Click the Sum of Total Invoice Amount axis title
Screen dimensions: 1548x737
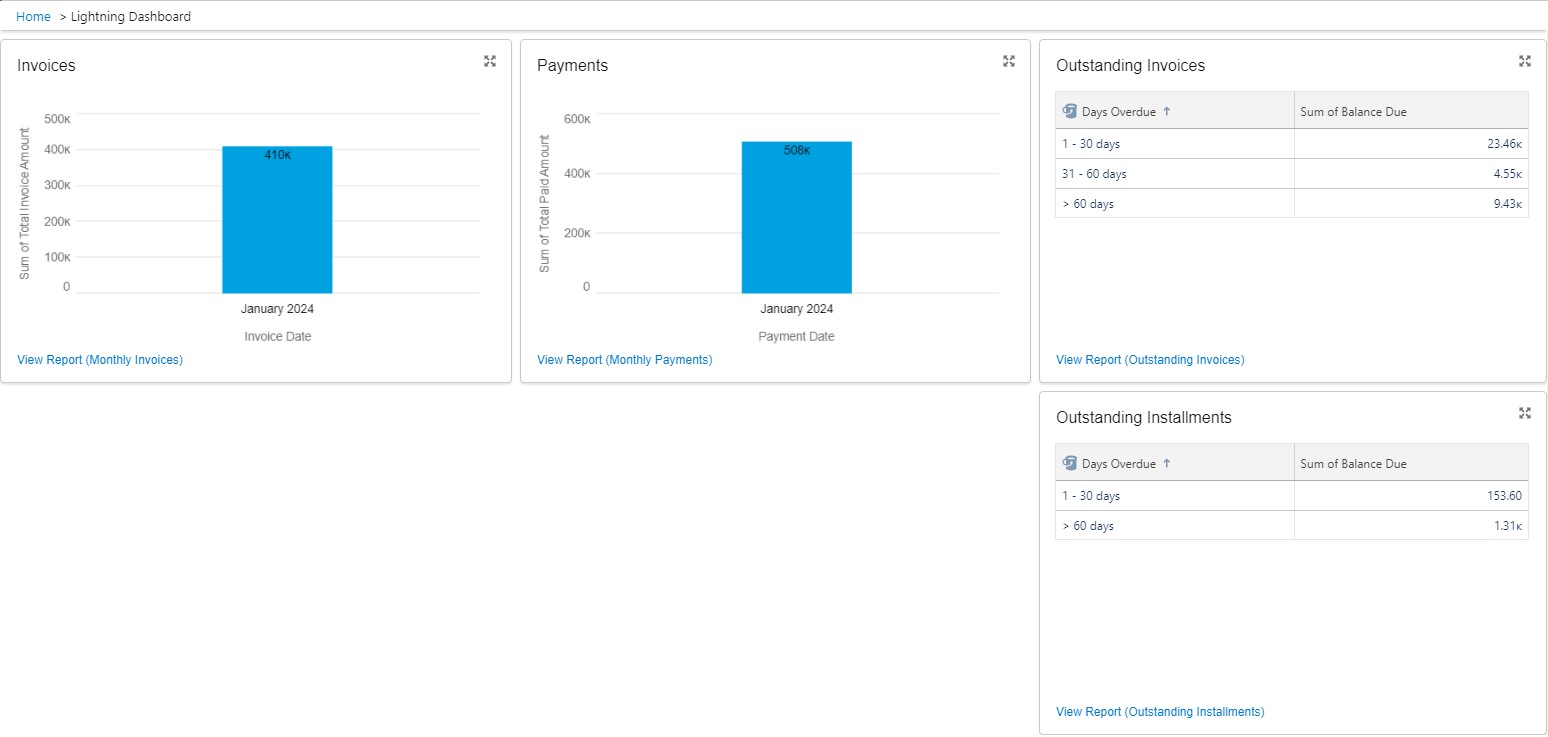pos(25,204)
